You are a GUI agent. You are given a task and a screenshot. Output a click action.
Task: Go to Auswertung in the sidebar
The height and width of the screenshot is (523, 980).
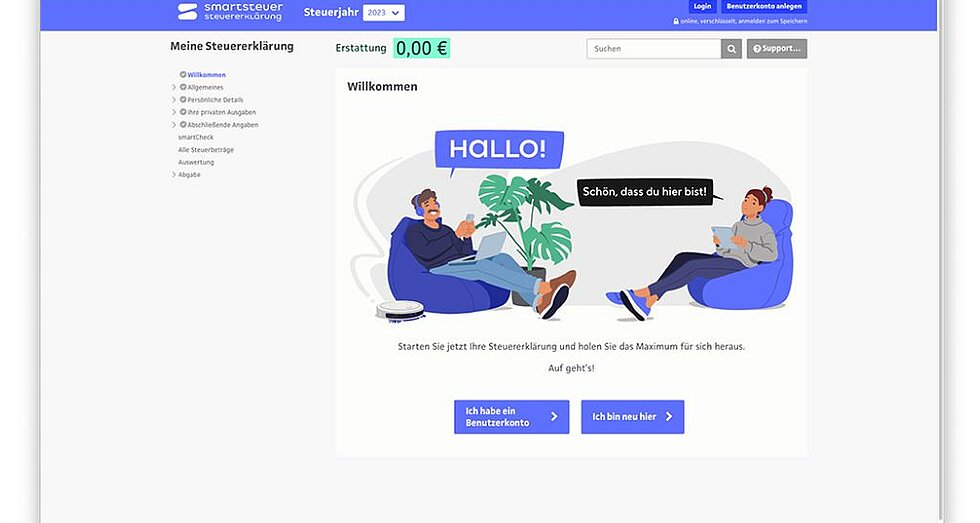[196, 162]
